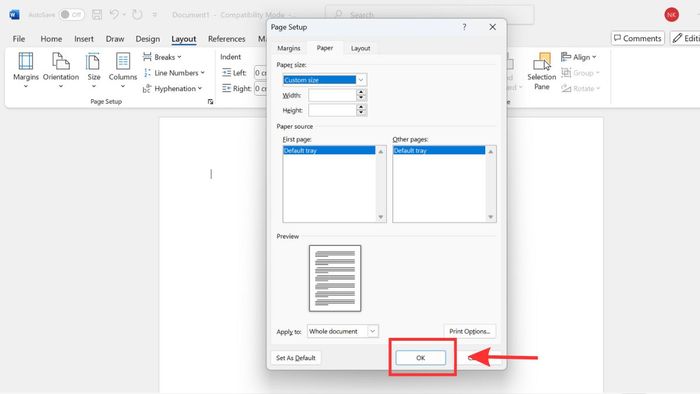Switch to the Insert ribbon tab
700x394 pixels.
[x=84, y=39]
